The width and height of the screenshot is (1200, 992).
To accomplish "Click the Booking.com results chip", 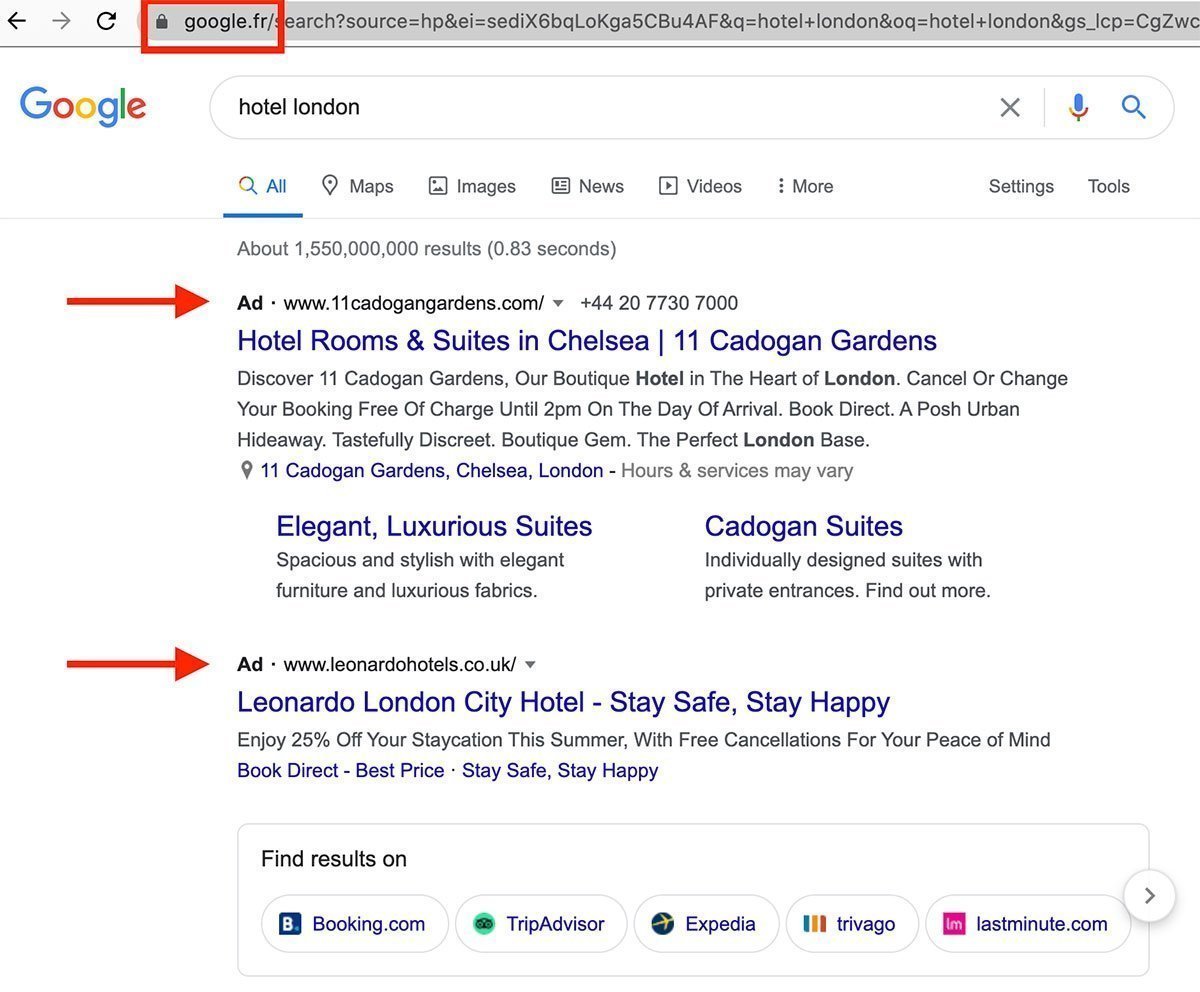I will (x=355, y=924).
